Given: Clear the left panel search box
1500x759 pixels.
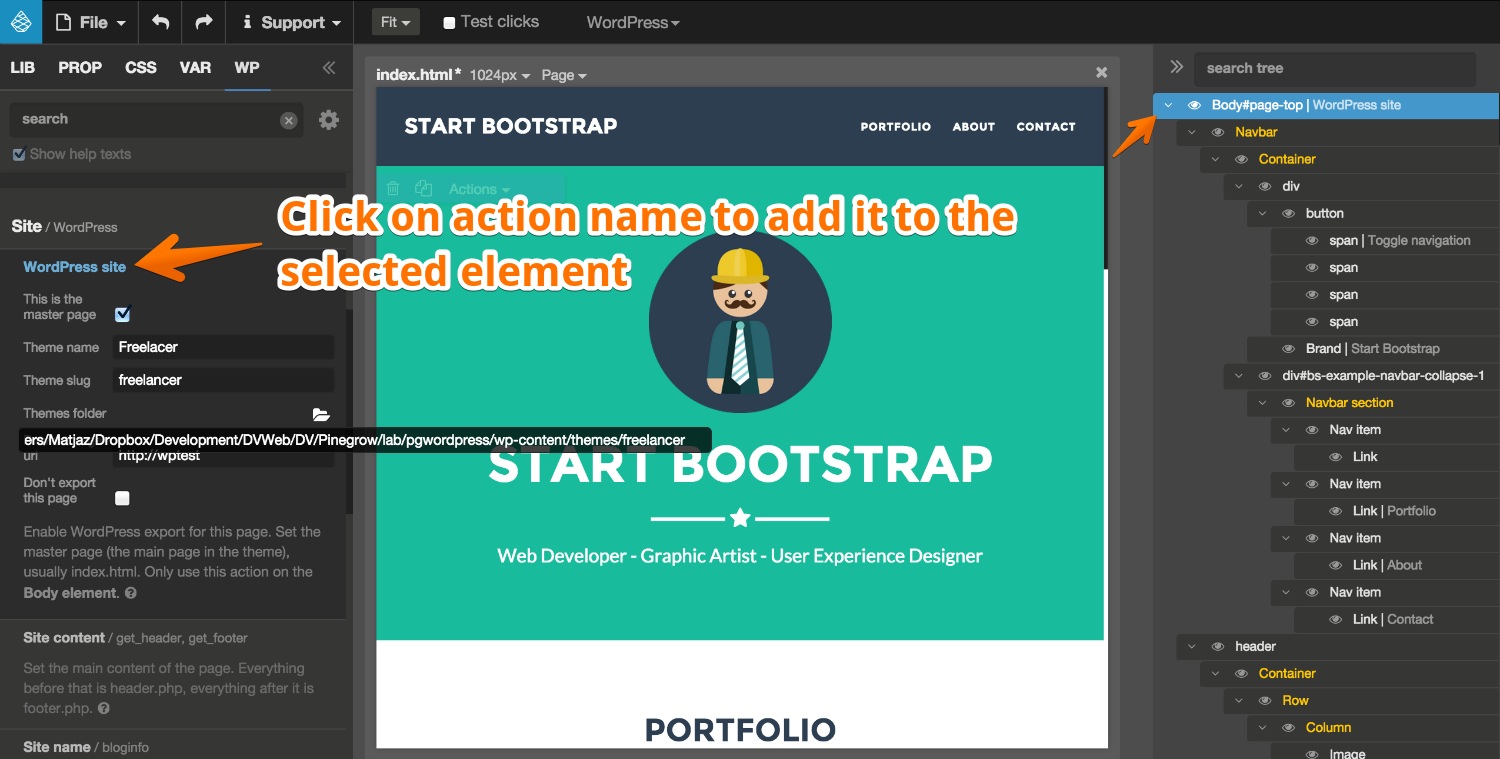Looking at the screenshot, I should (x=289, y=120).
